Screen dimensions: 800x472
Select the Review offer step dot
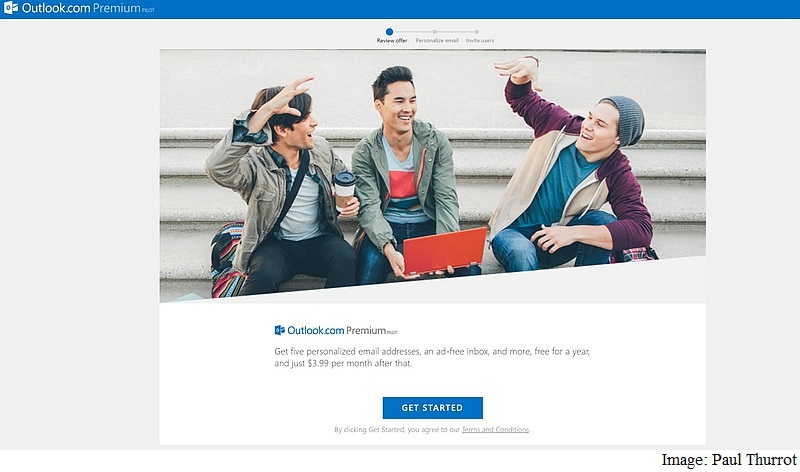pos(389,32)
